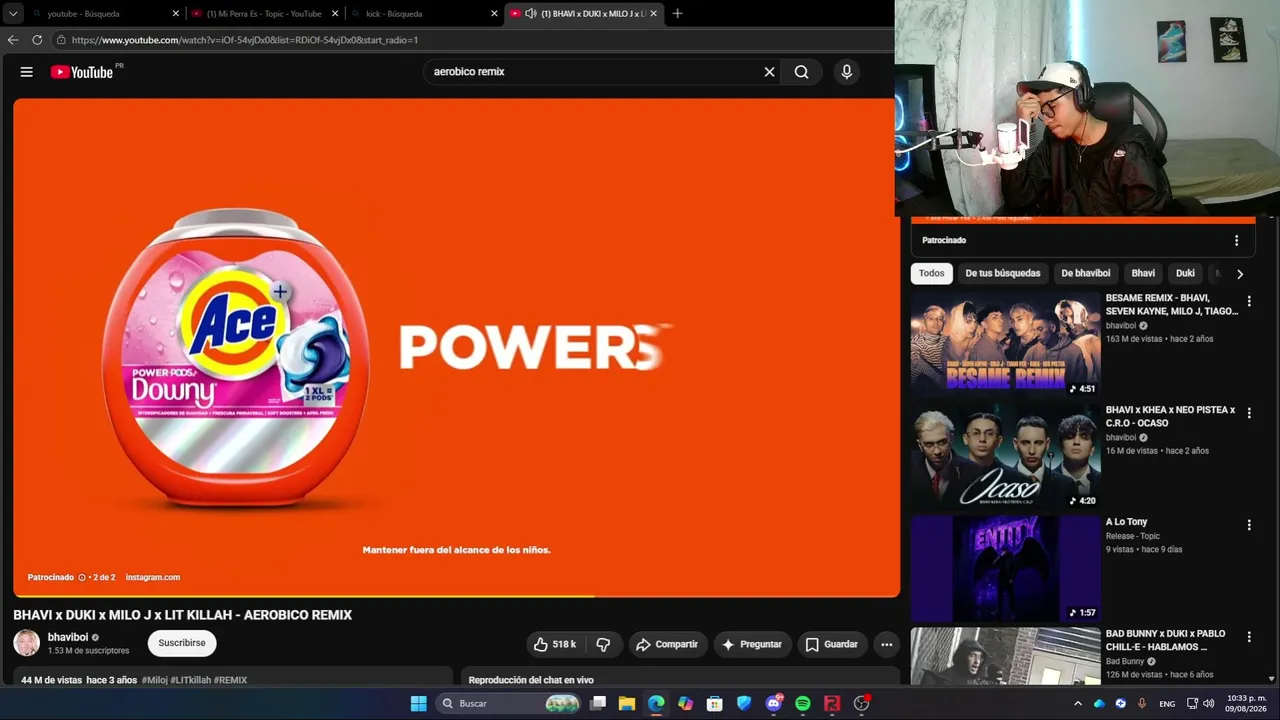This screenshot has height=720, width=1280.
Task: Mute audio on the BHAVI tab
Action: (530, 14)
